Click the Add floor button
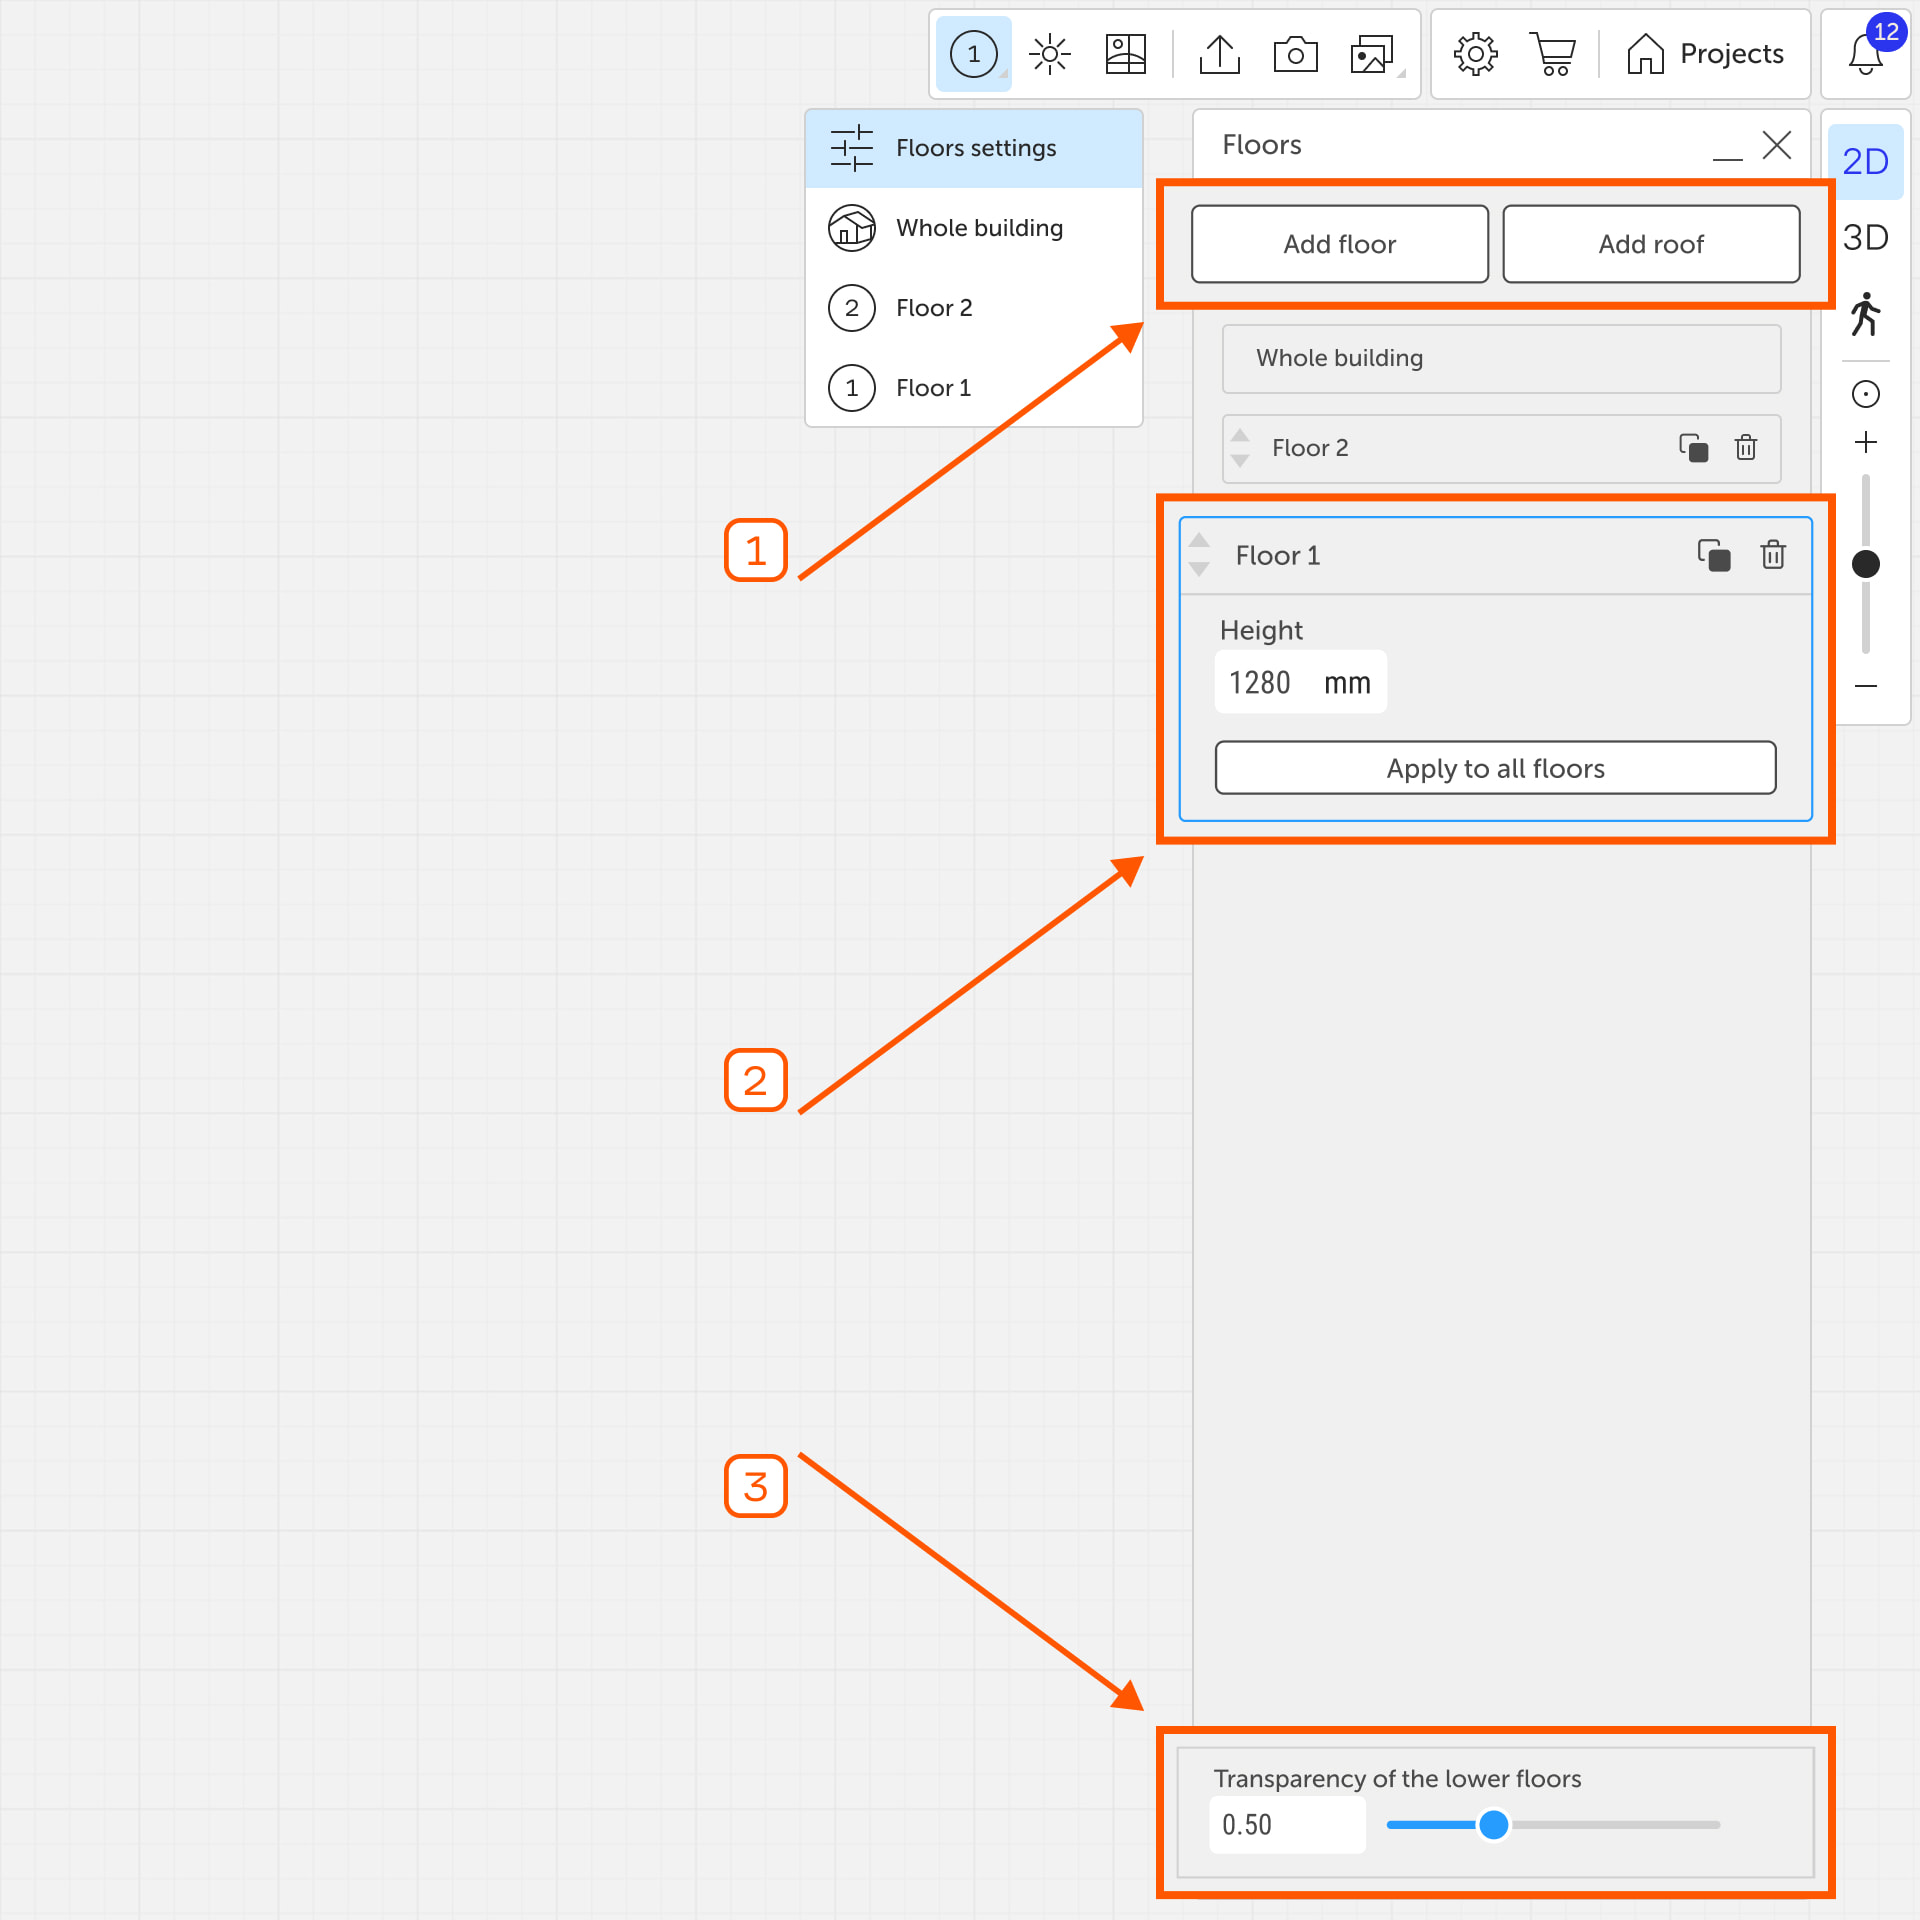 pyautogui.click(x=1339, y=244)
